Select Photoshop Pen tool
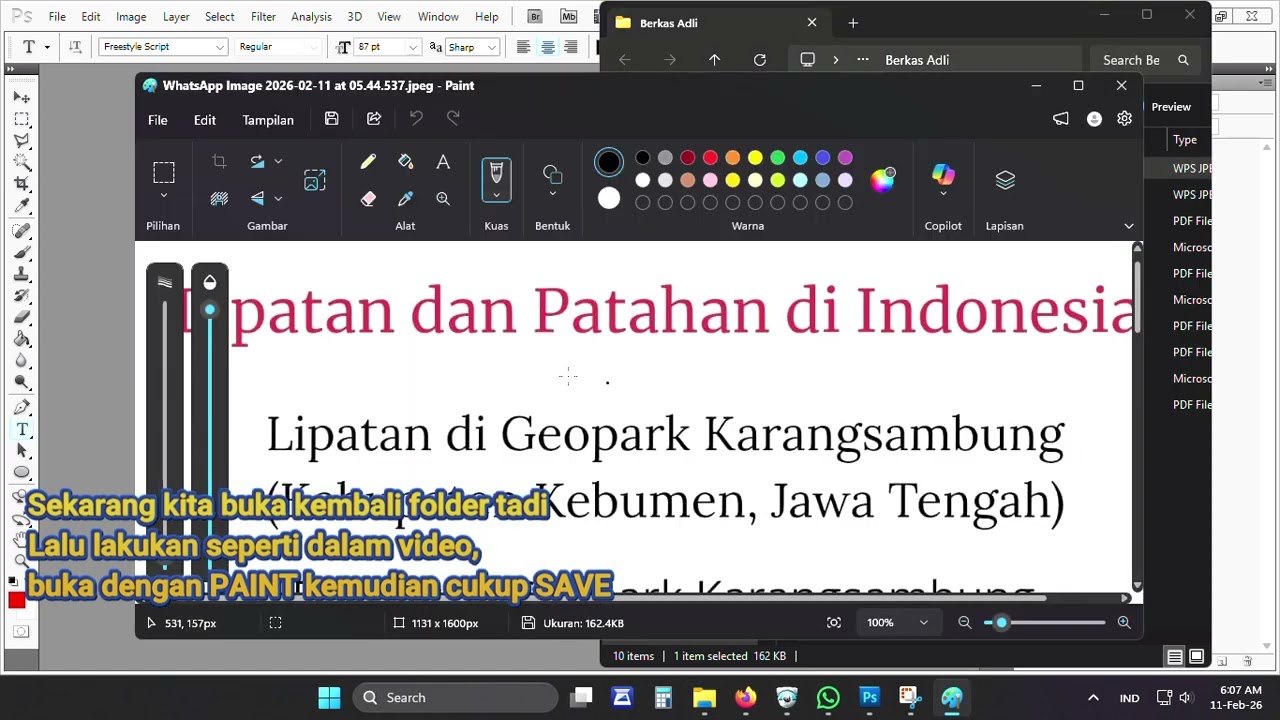The width and height of the screenshot is (1280, 720). pos(21,408)
